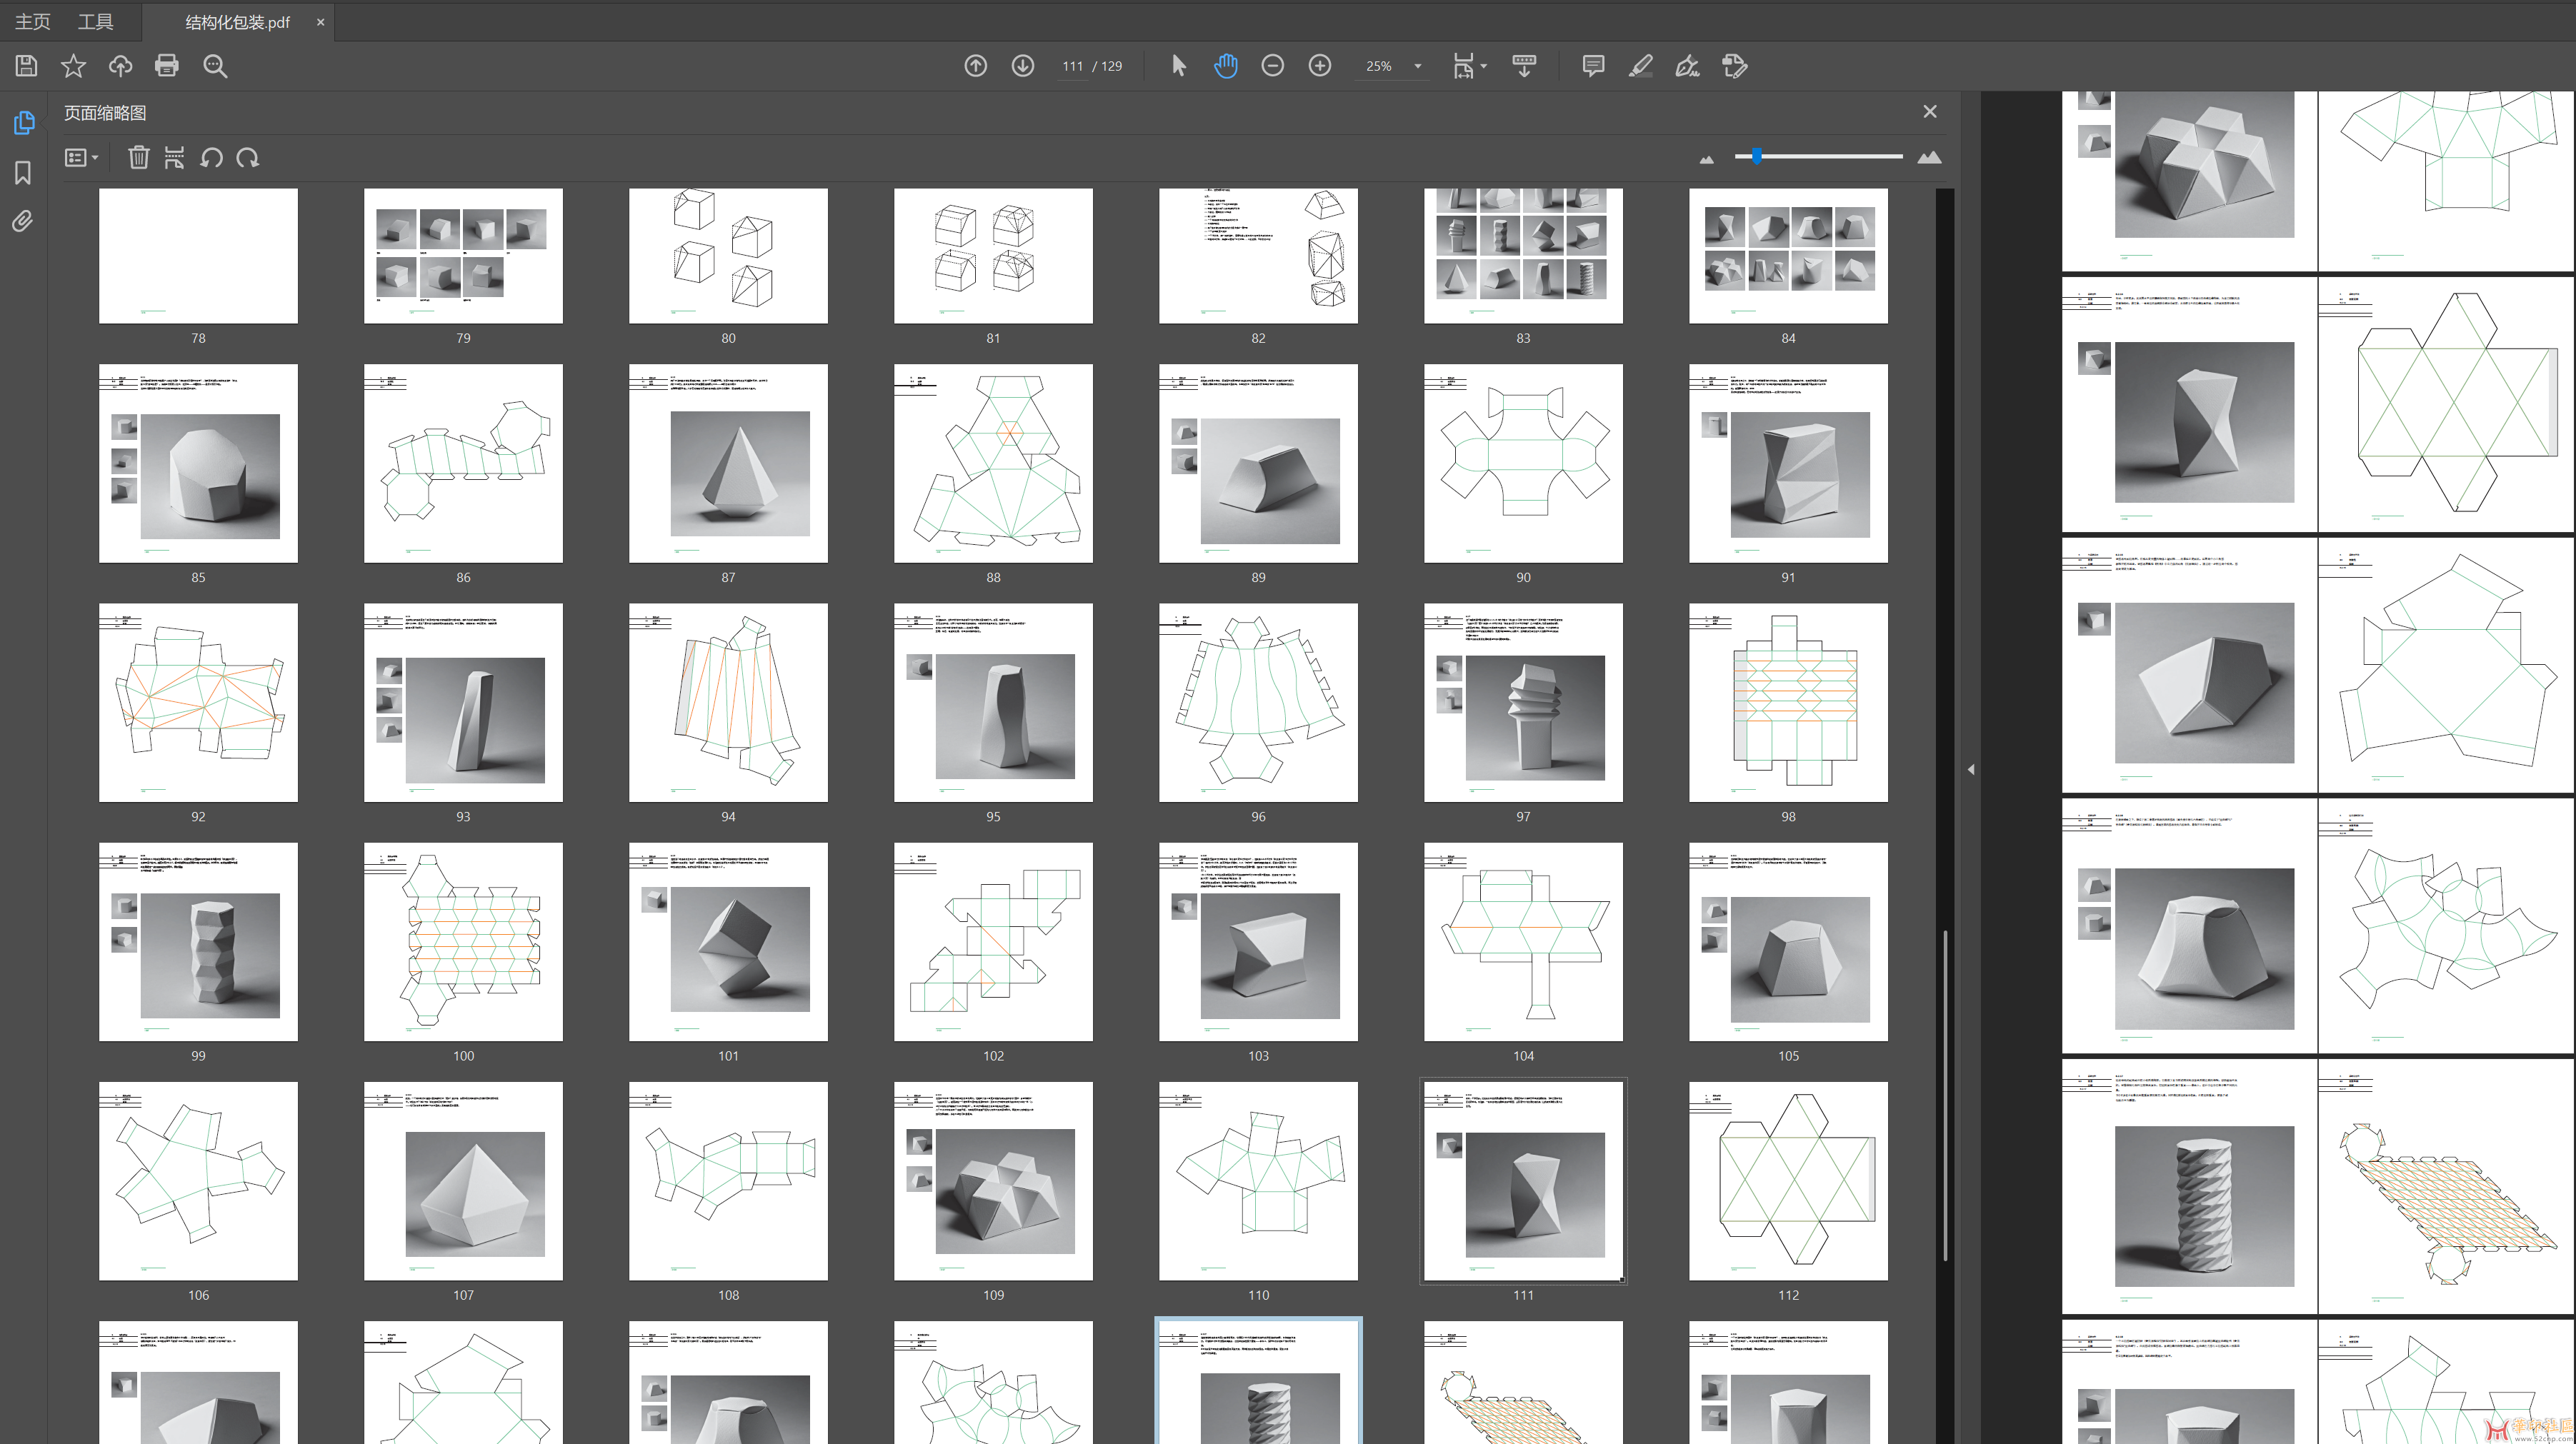Select the Hand pan tool

1226,66
